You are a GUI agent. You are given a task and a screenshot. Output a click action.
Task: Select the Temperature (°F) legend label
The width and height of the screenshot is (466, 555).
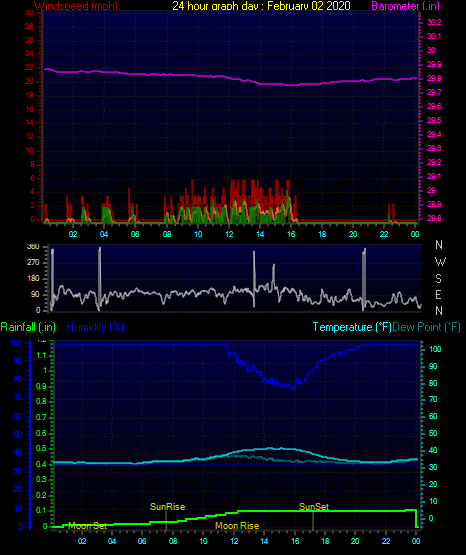click(x=352, y=327)
